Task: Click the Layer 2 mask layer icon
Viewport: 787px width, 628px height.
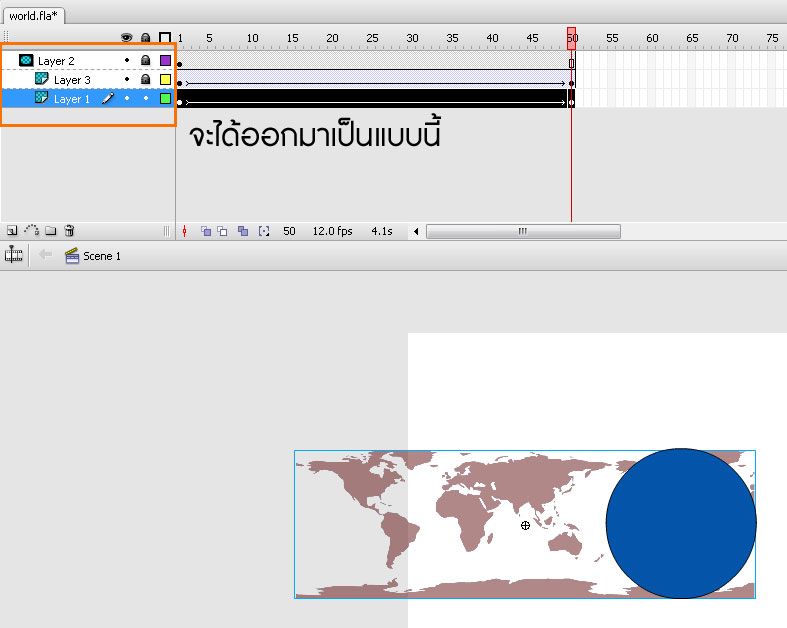Action: pyautogui.click(x=26, y=60)
